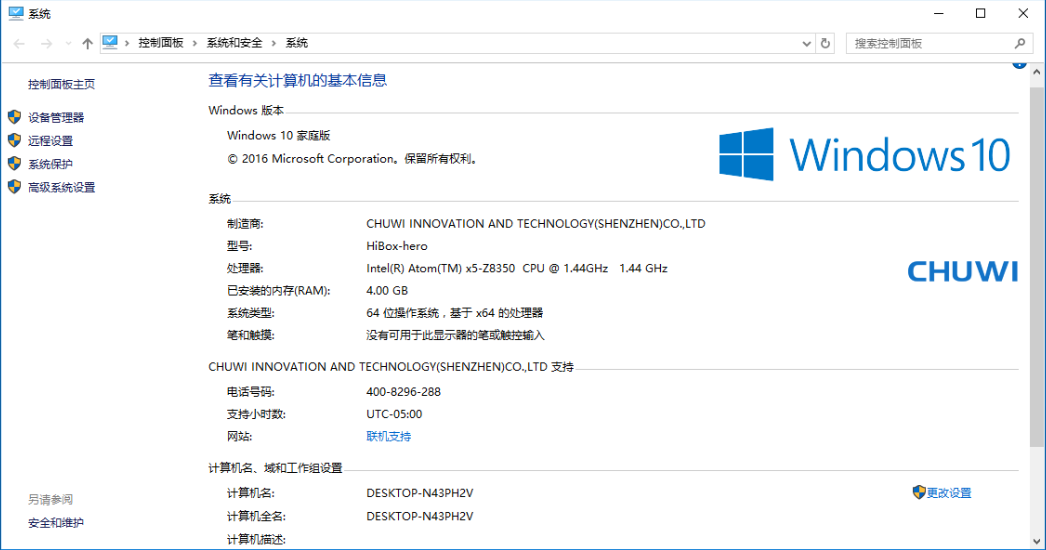Click the system window title icon
The width and height of the screenshot is (1046, 550).
16,13
